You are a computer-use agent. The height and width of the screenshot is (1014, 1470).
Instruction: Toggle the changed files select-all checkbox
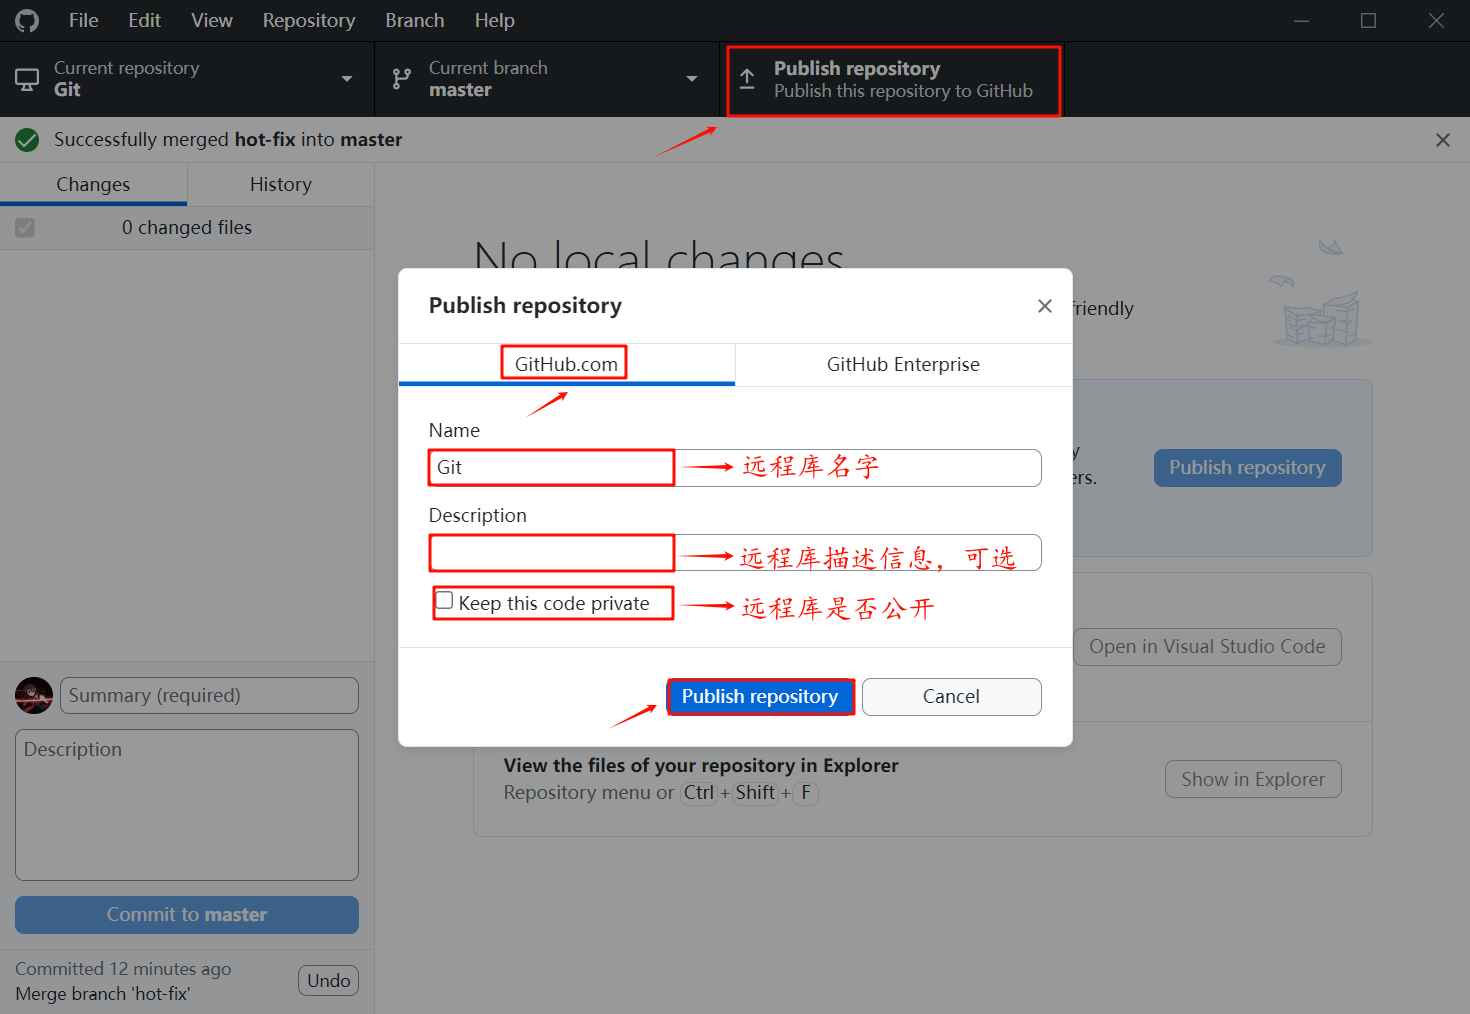(x=25, y=228)
